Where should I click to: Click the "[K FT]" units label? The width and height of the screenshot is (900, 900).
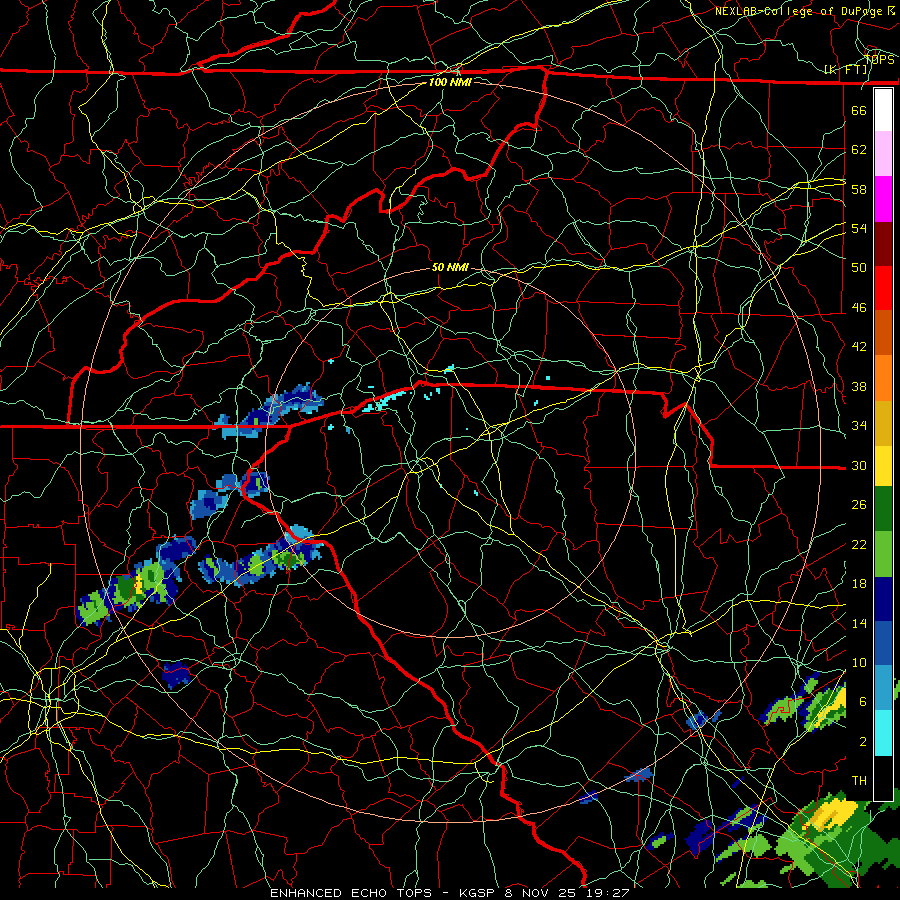tap(845, 70)
